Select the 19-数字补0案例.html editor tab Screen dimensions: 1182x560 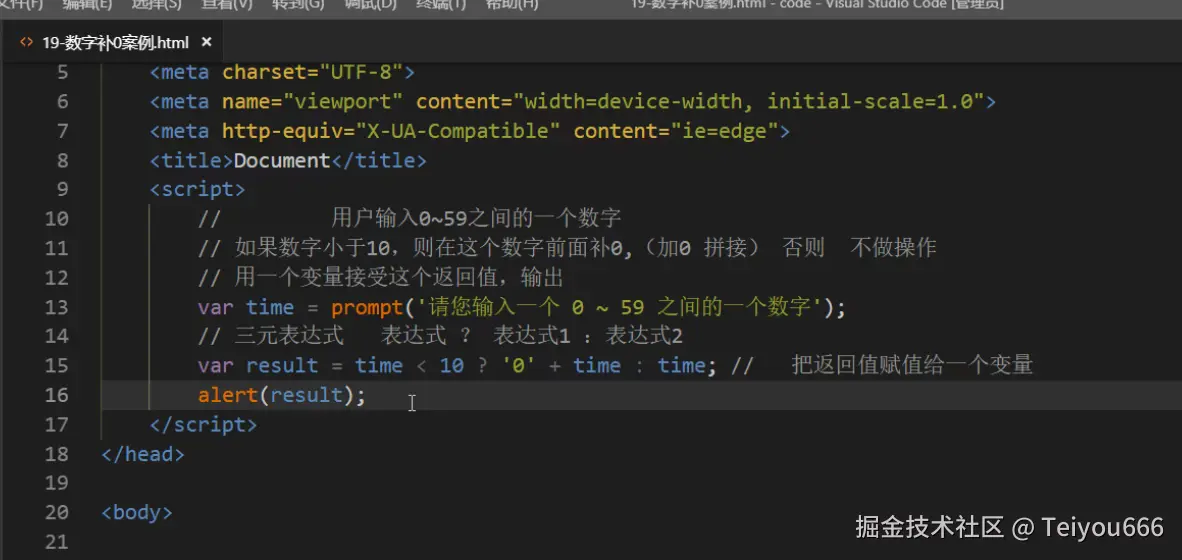[x=115, y=42]
